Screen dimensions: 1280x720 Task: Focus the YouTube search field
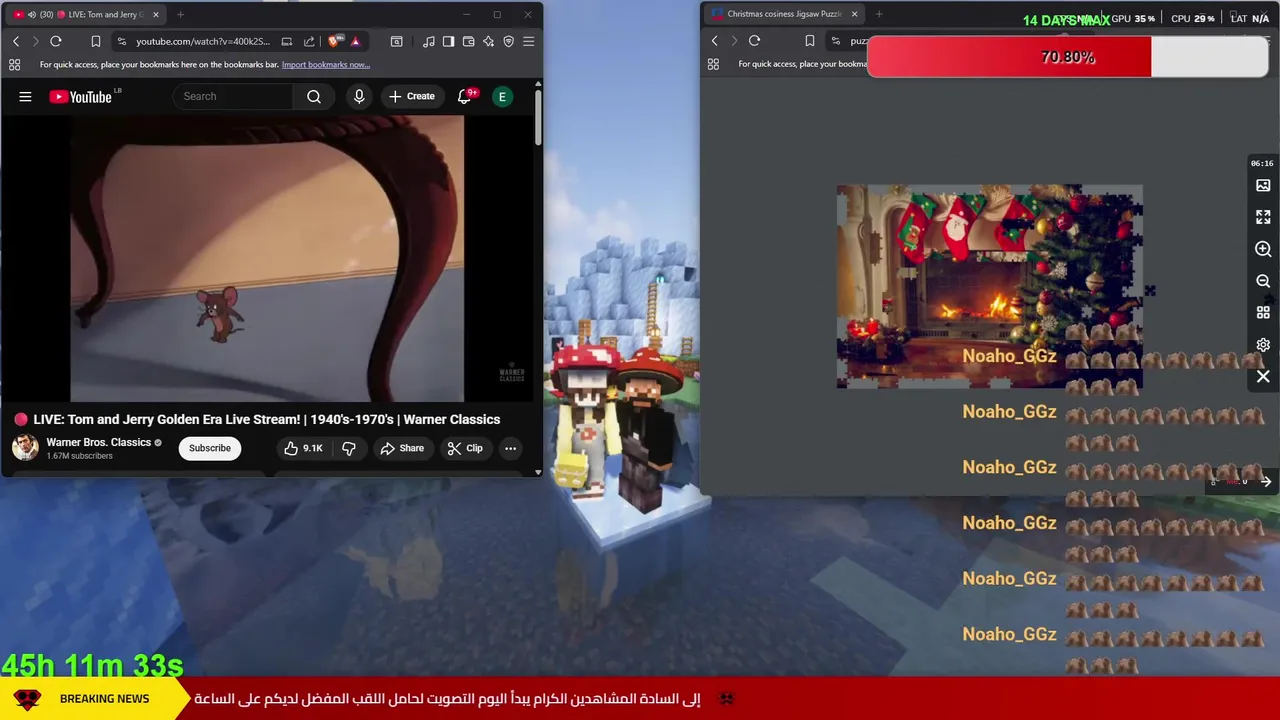pyautogui.click(x=234, y=96)
